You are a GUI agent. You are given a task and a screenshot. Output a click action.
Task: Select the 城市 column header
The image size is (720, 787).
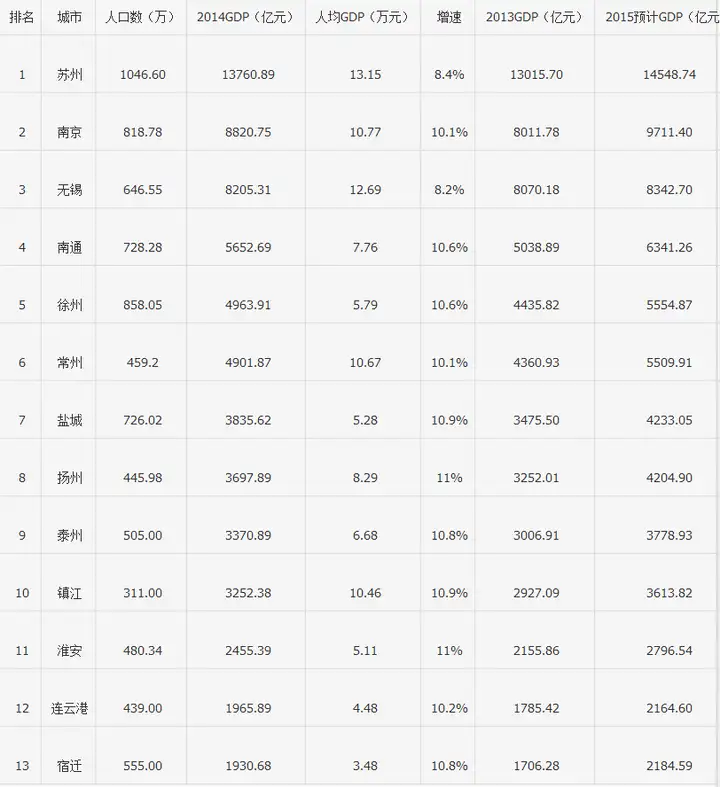point(69,17)
